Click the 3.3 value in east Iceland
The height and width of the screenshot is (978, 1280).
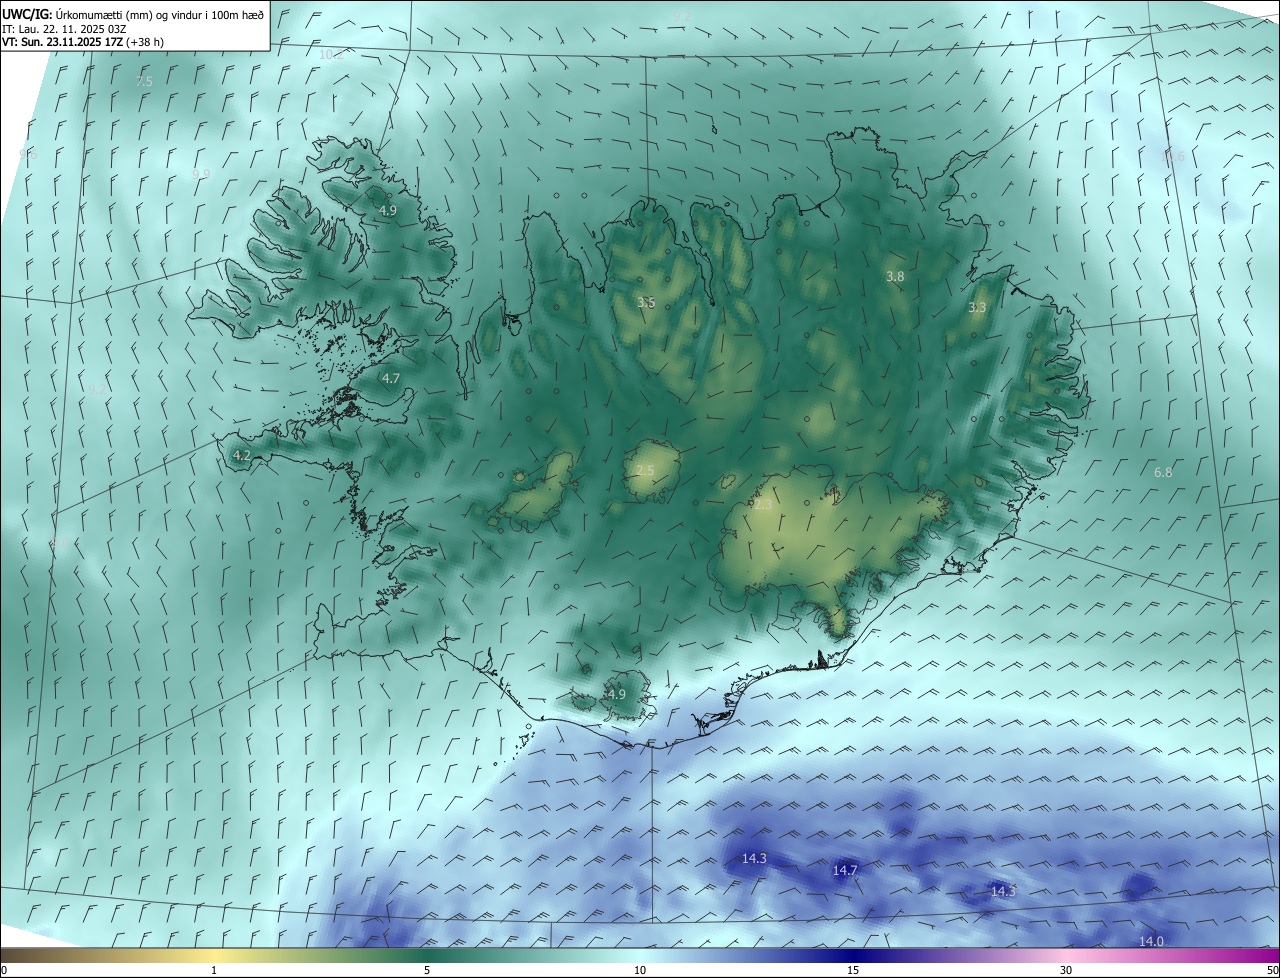pyautogui.click(x=977, y=308)
